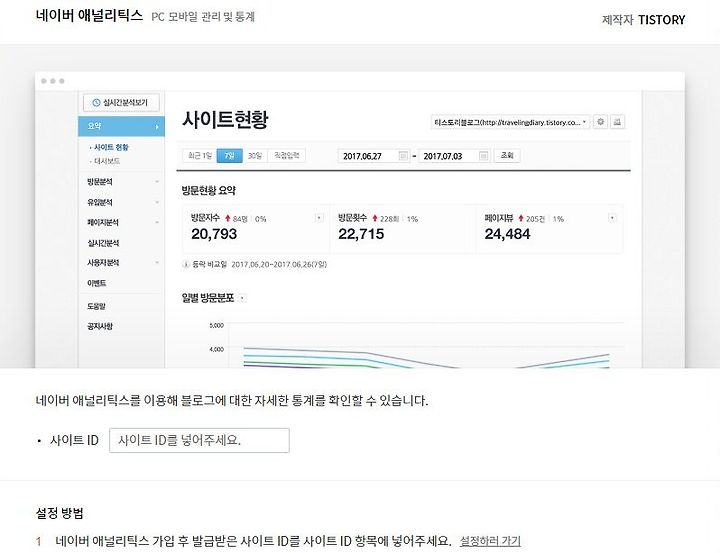
Task: Click the clock icon in 실시간분석보기
Action: pyautogui.click(x=96, y=103)
